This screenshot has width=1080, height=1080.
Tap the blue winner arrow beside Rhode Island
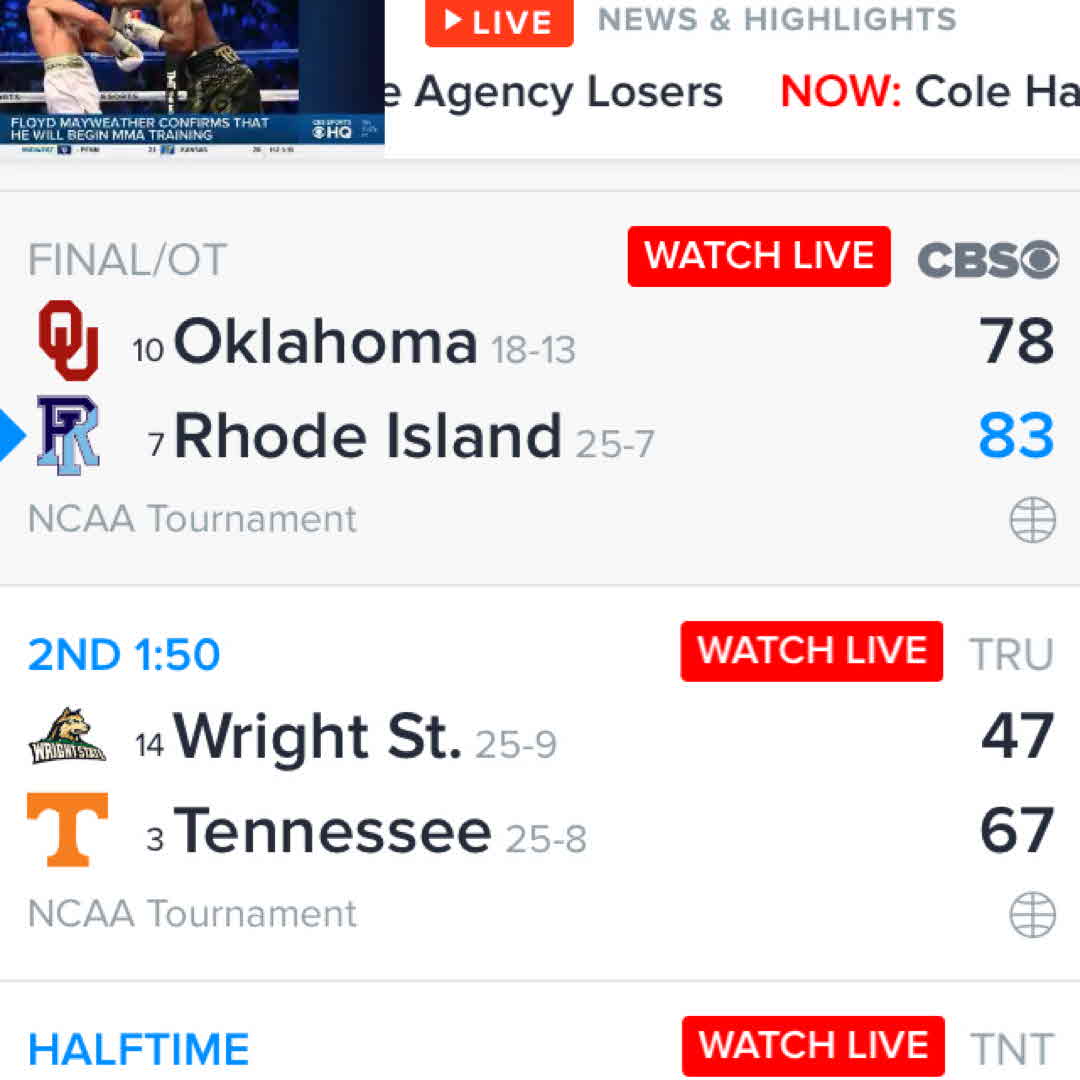pos(12,436)
